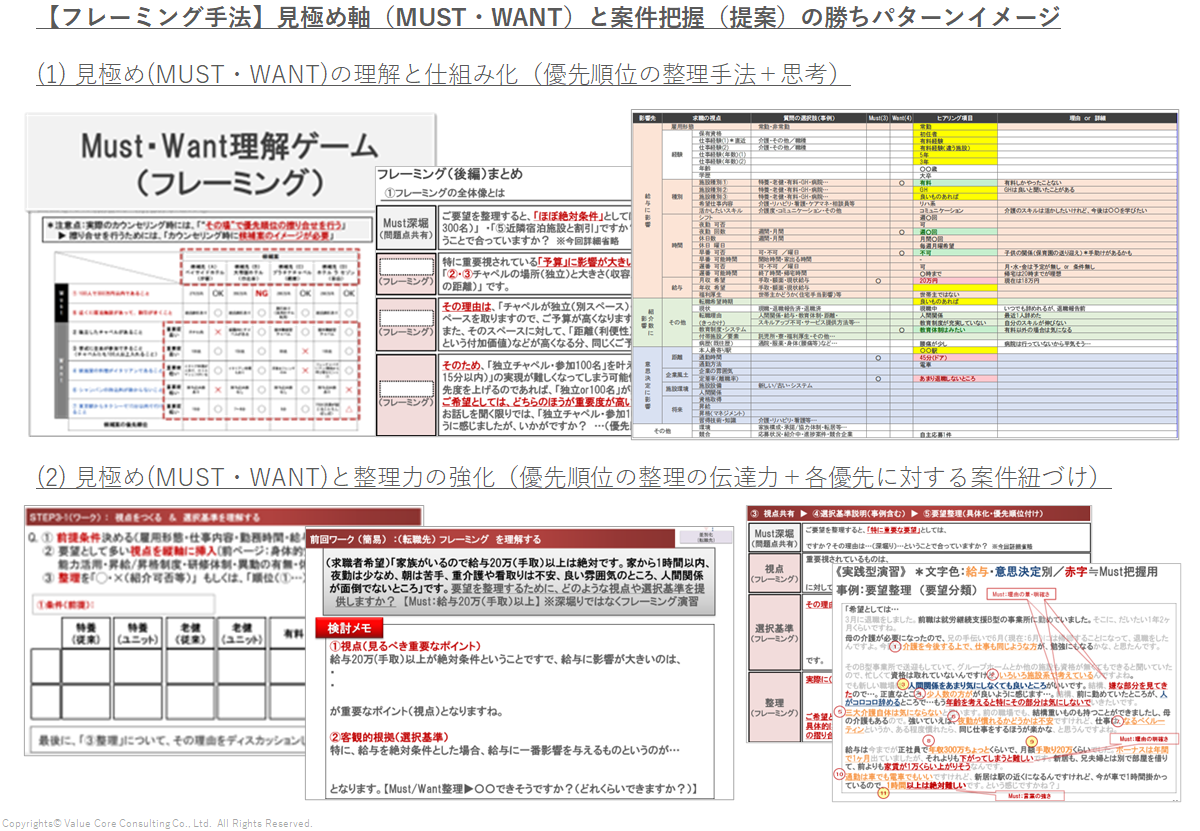Viewport: 1200px width, 831px height.
Task: Click the red 検討メモ label
Action: (345, 629)
